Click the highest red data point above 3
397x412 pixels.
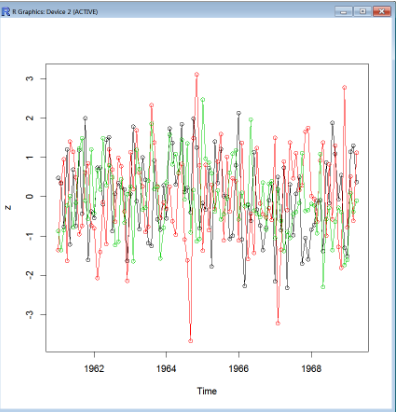click(x=197, y=75)
